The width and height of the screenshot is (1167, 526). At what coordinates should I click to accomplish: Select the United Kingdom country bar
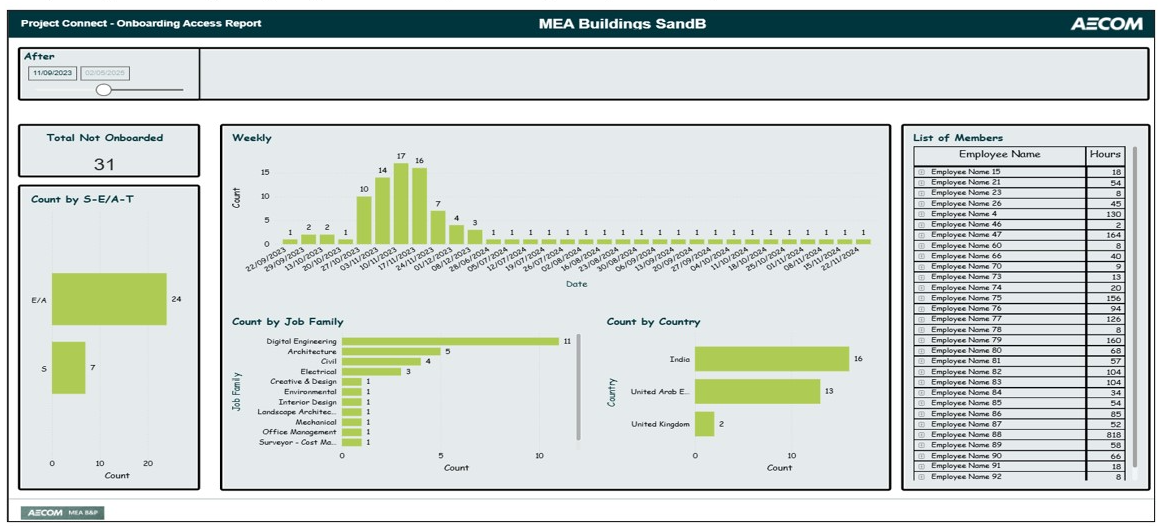pos(705,424)
